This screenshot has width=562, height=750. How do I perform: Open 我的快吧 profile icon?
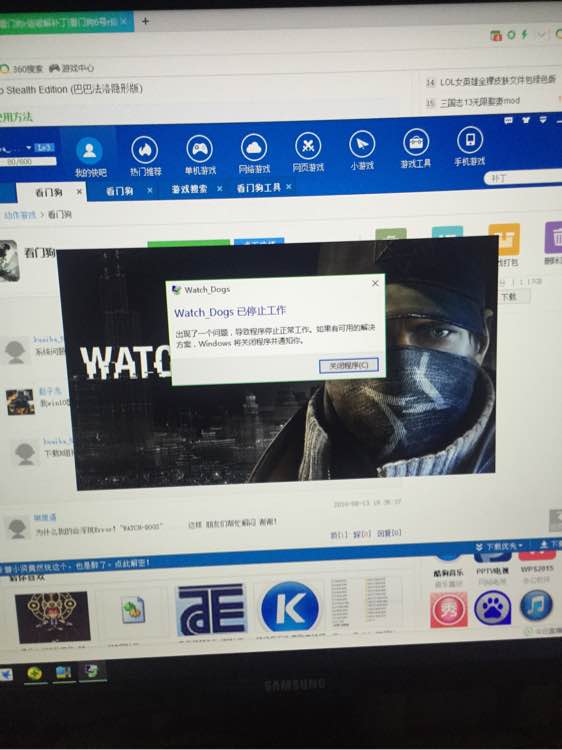(x=89, y=151)
